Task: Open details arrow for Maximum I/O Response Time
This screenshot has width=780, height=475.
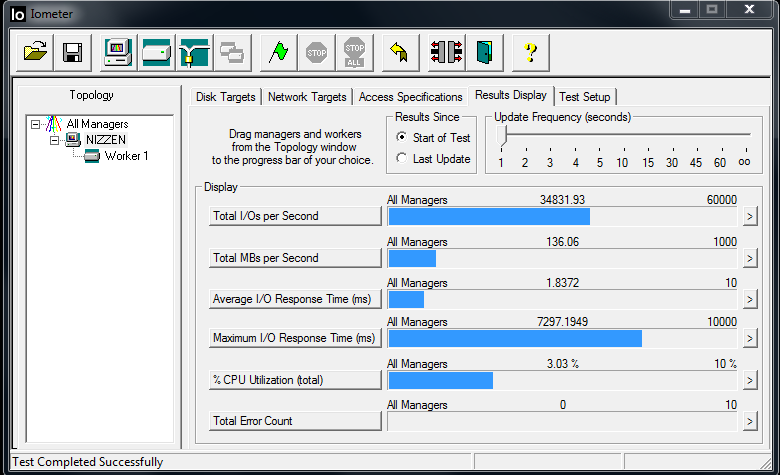Action: click(x=750, y=338)
